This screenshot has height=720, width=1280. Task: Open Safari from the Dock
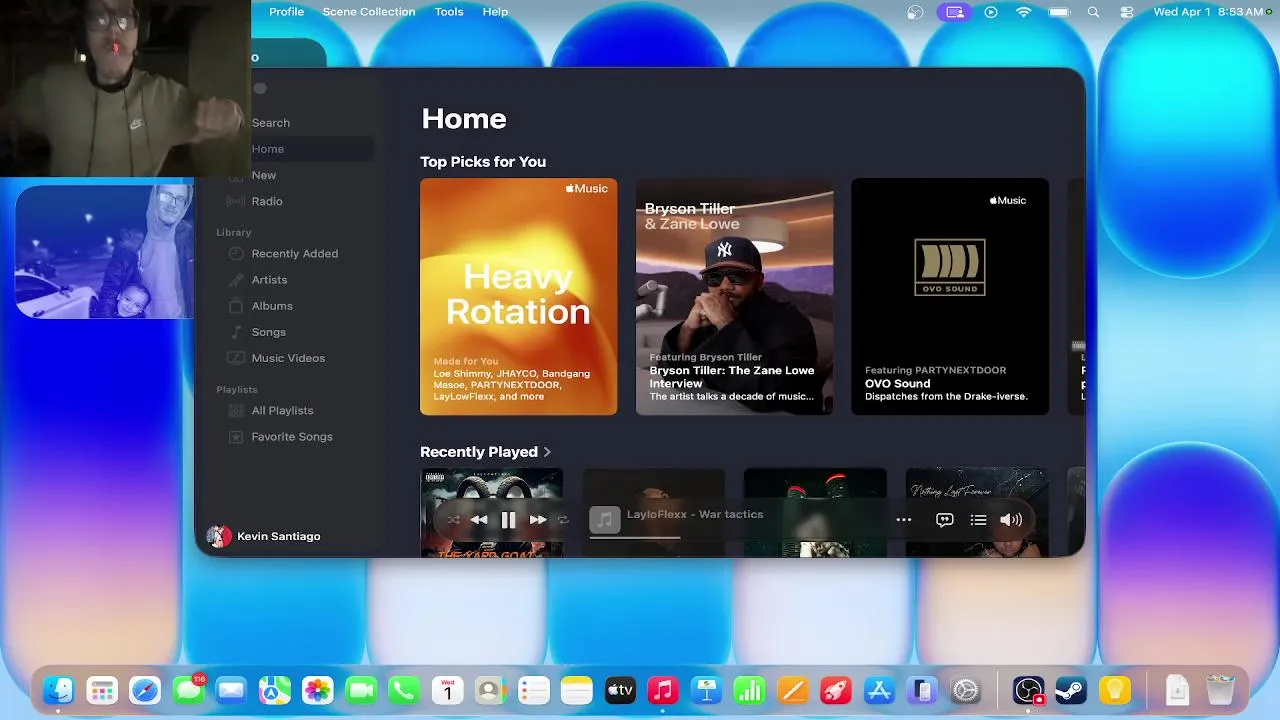pyautogui.click(x=145, y=690)
